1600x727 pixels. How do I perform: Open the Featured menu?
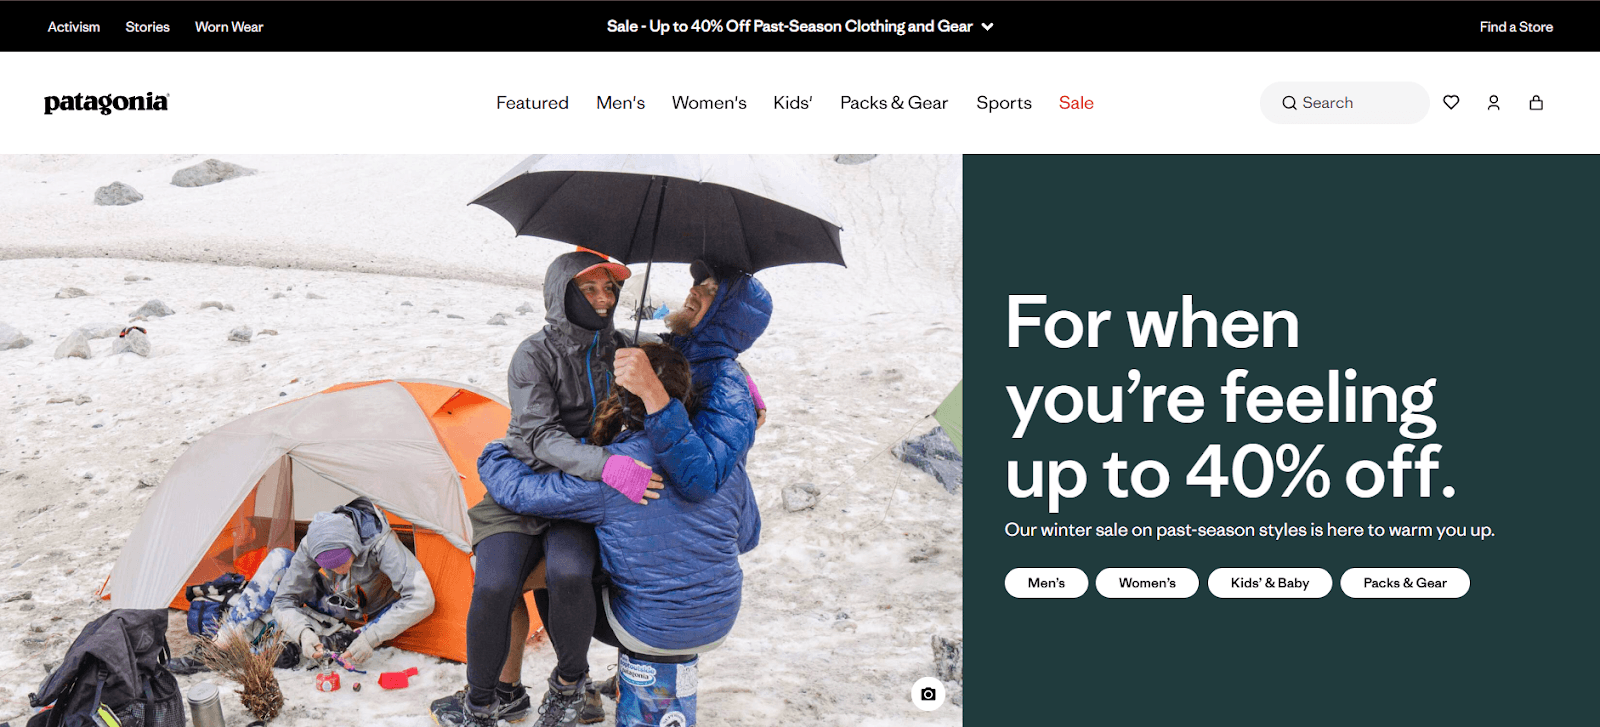tap(532, 103)
